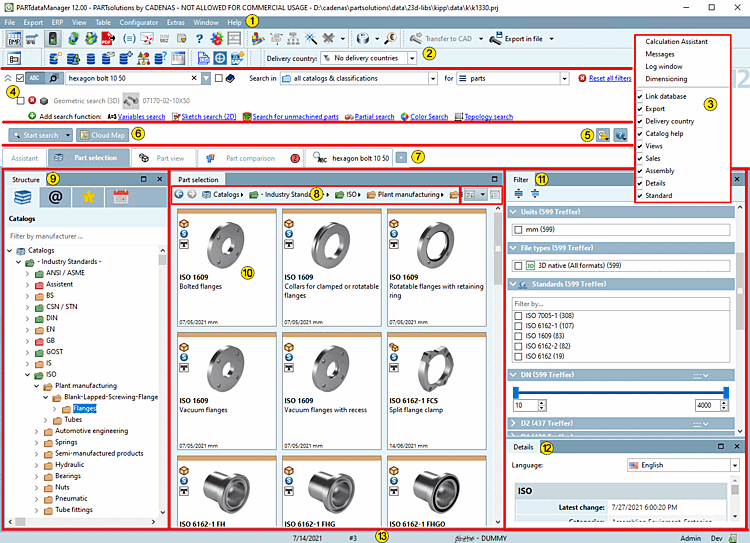The width and height of the screenshot is (750, 543).
Task: Click the red remove icon beside Geometric search
Action: point(32,100)
